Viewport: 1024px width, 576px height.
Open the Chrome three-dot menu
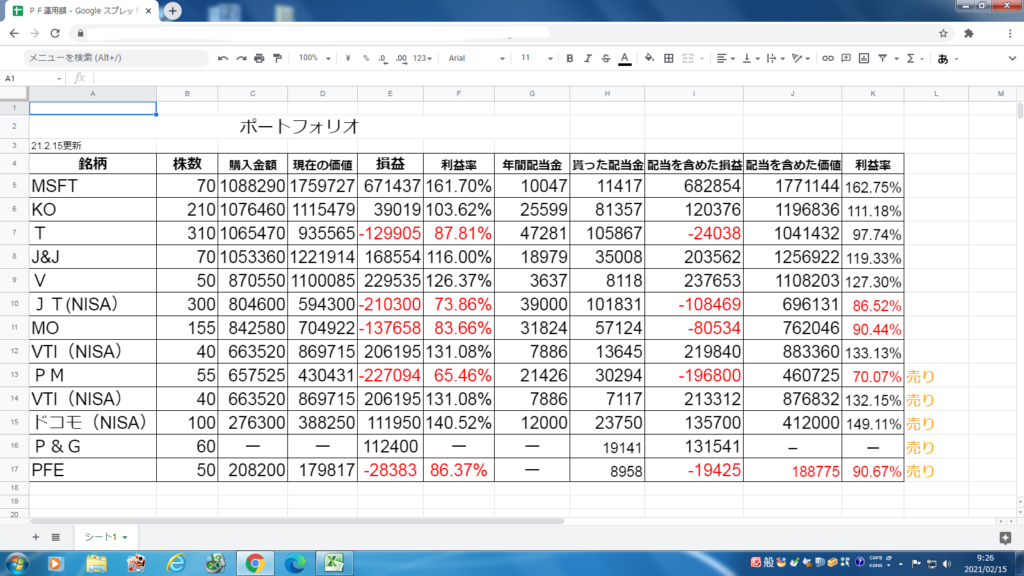(1010, 33)
